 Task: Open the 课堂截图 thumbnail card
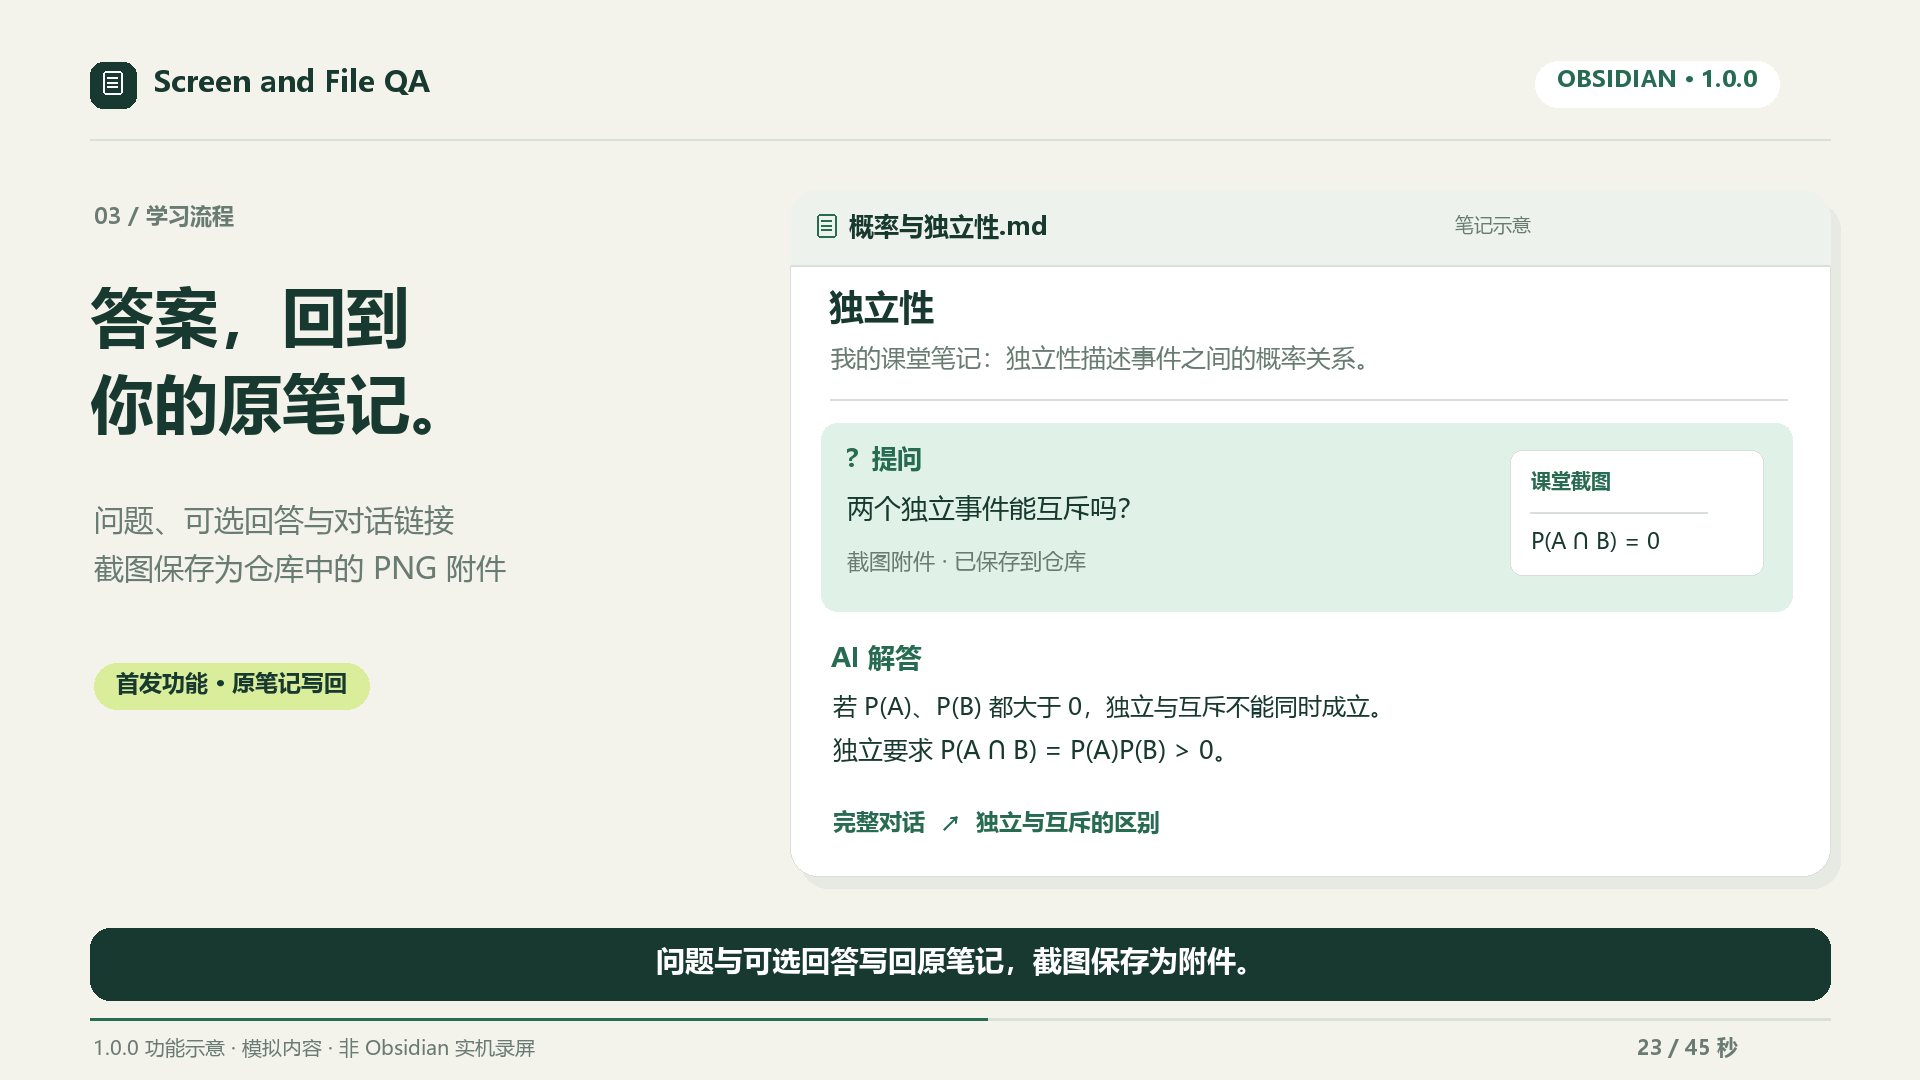tap(1636, 513)
